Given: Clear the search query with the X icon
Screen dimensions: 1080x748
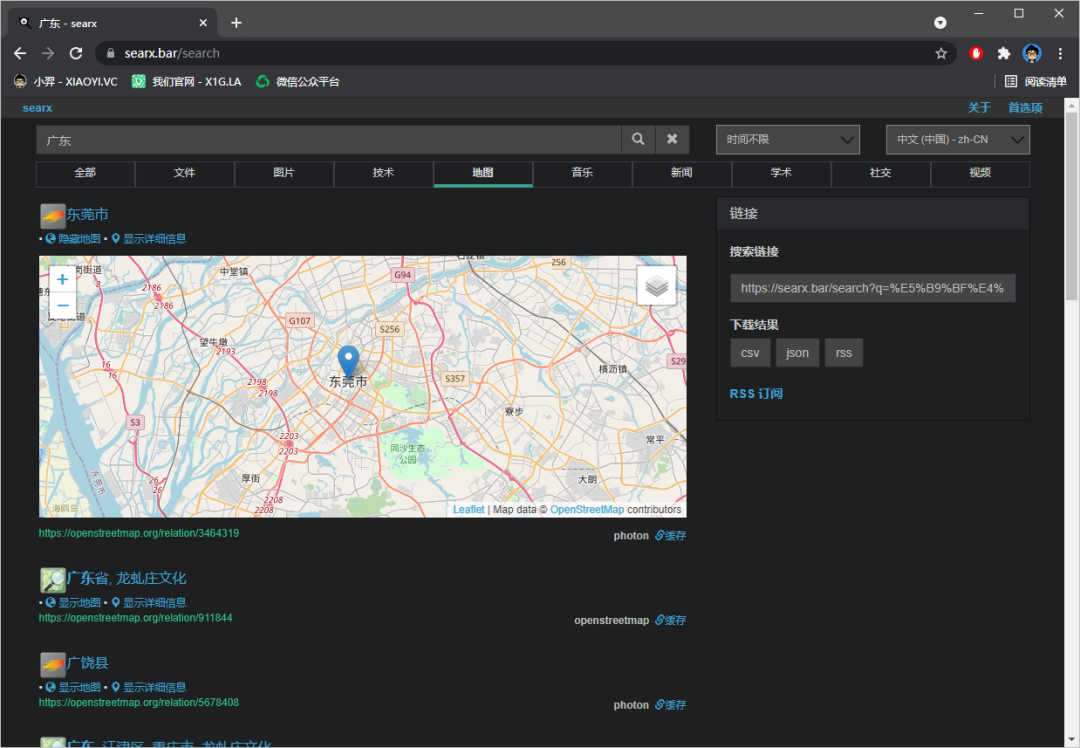Looking at the screenshot, I should (672, 140).
